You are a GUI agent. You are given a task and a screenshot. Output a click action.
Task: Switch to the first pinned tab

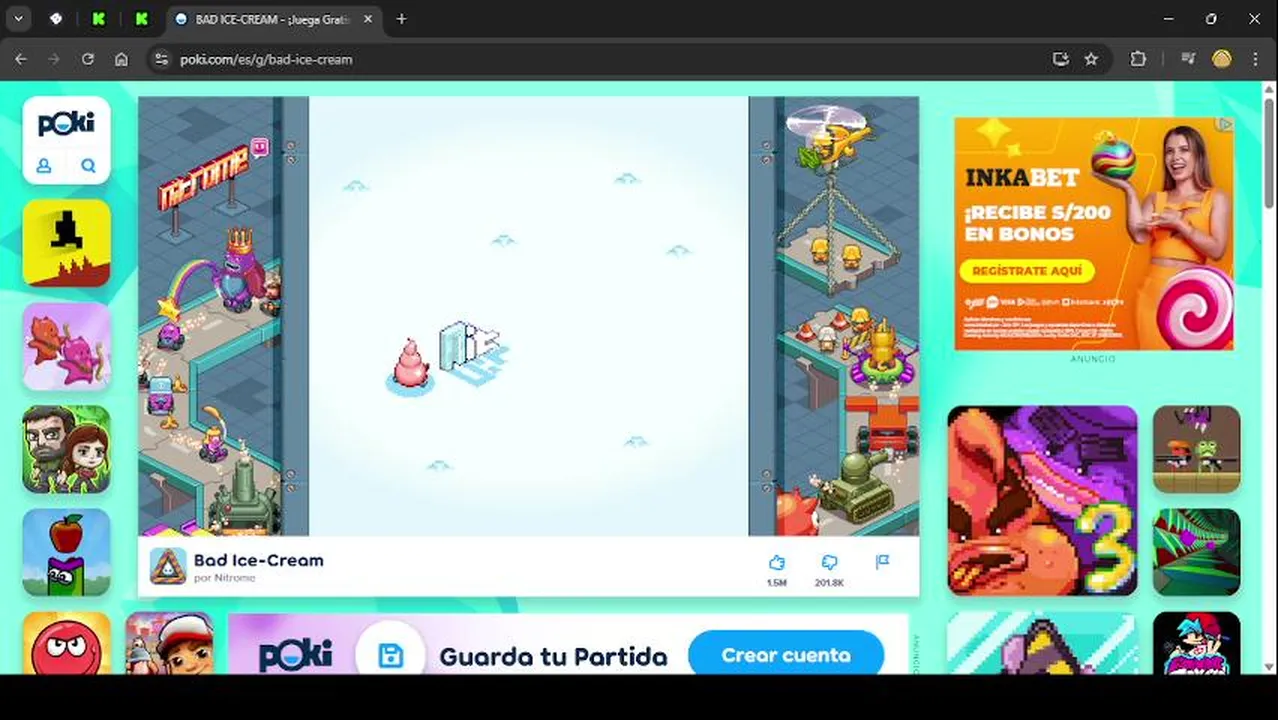[56, 18]
